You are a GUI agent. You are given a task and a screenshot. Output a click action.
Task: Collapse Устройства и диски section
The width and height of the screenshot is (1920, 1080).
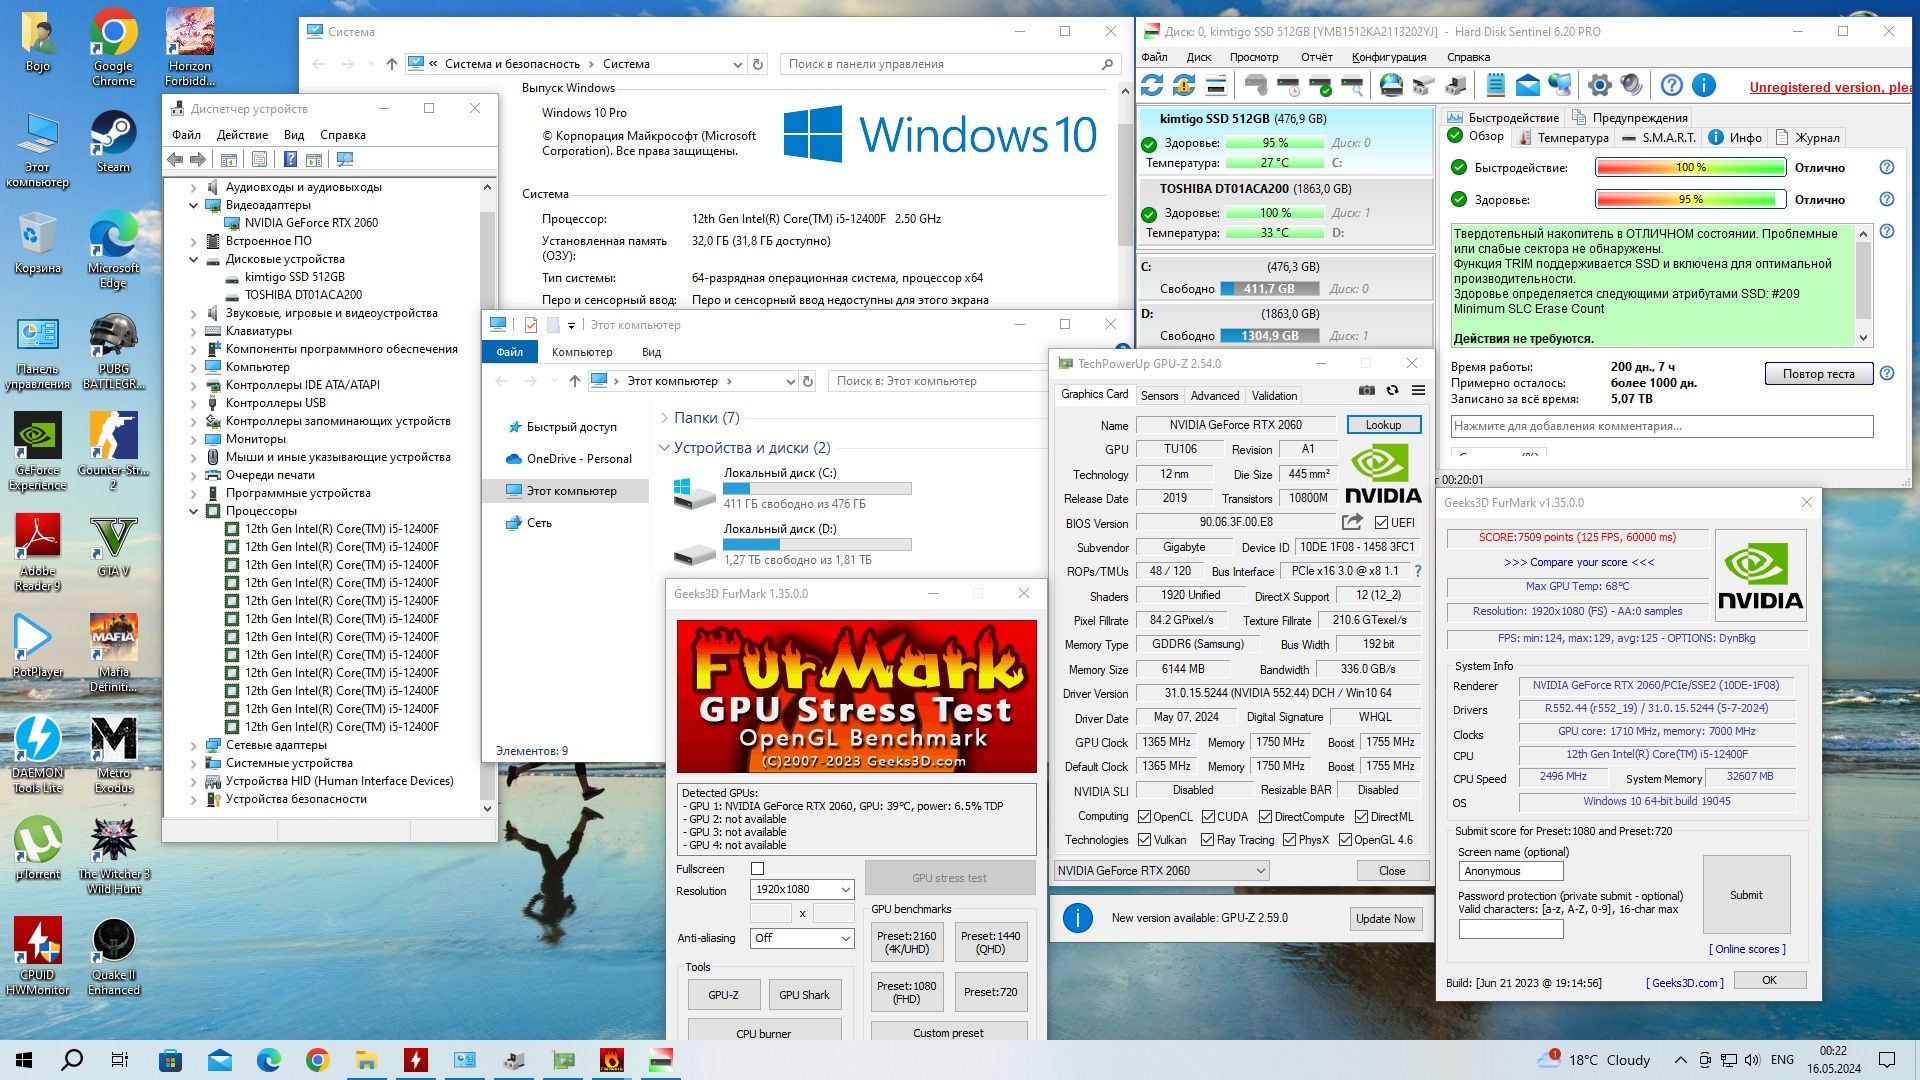(x=664, y=447)
